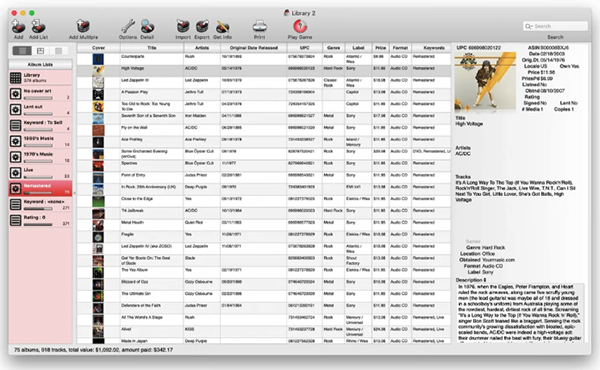Start Play Game from toolbar

pos(300,26)
